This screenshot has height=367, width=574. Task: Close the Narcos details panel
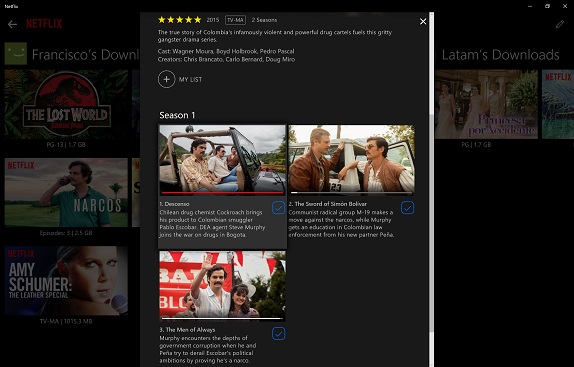(x=423, y=22)
